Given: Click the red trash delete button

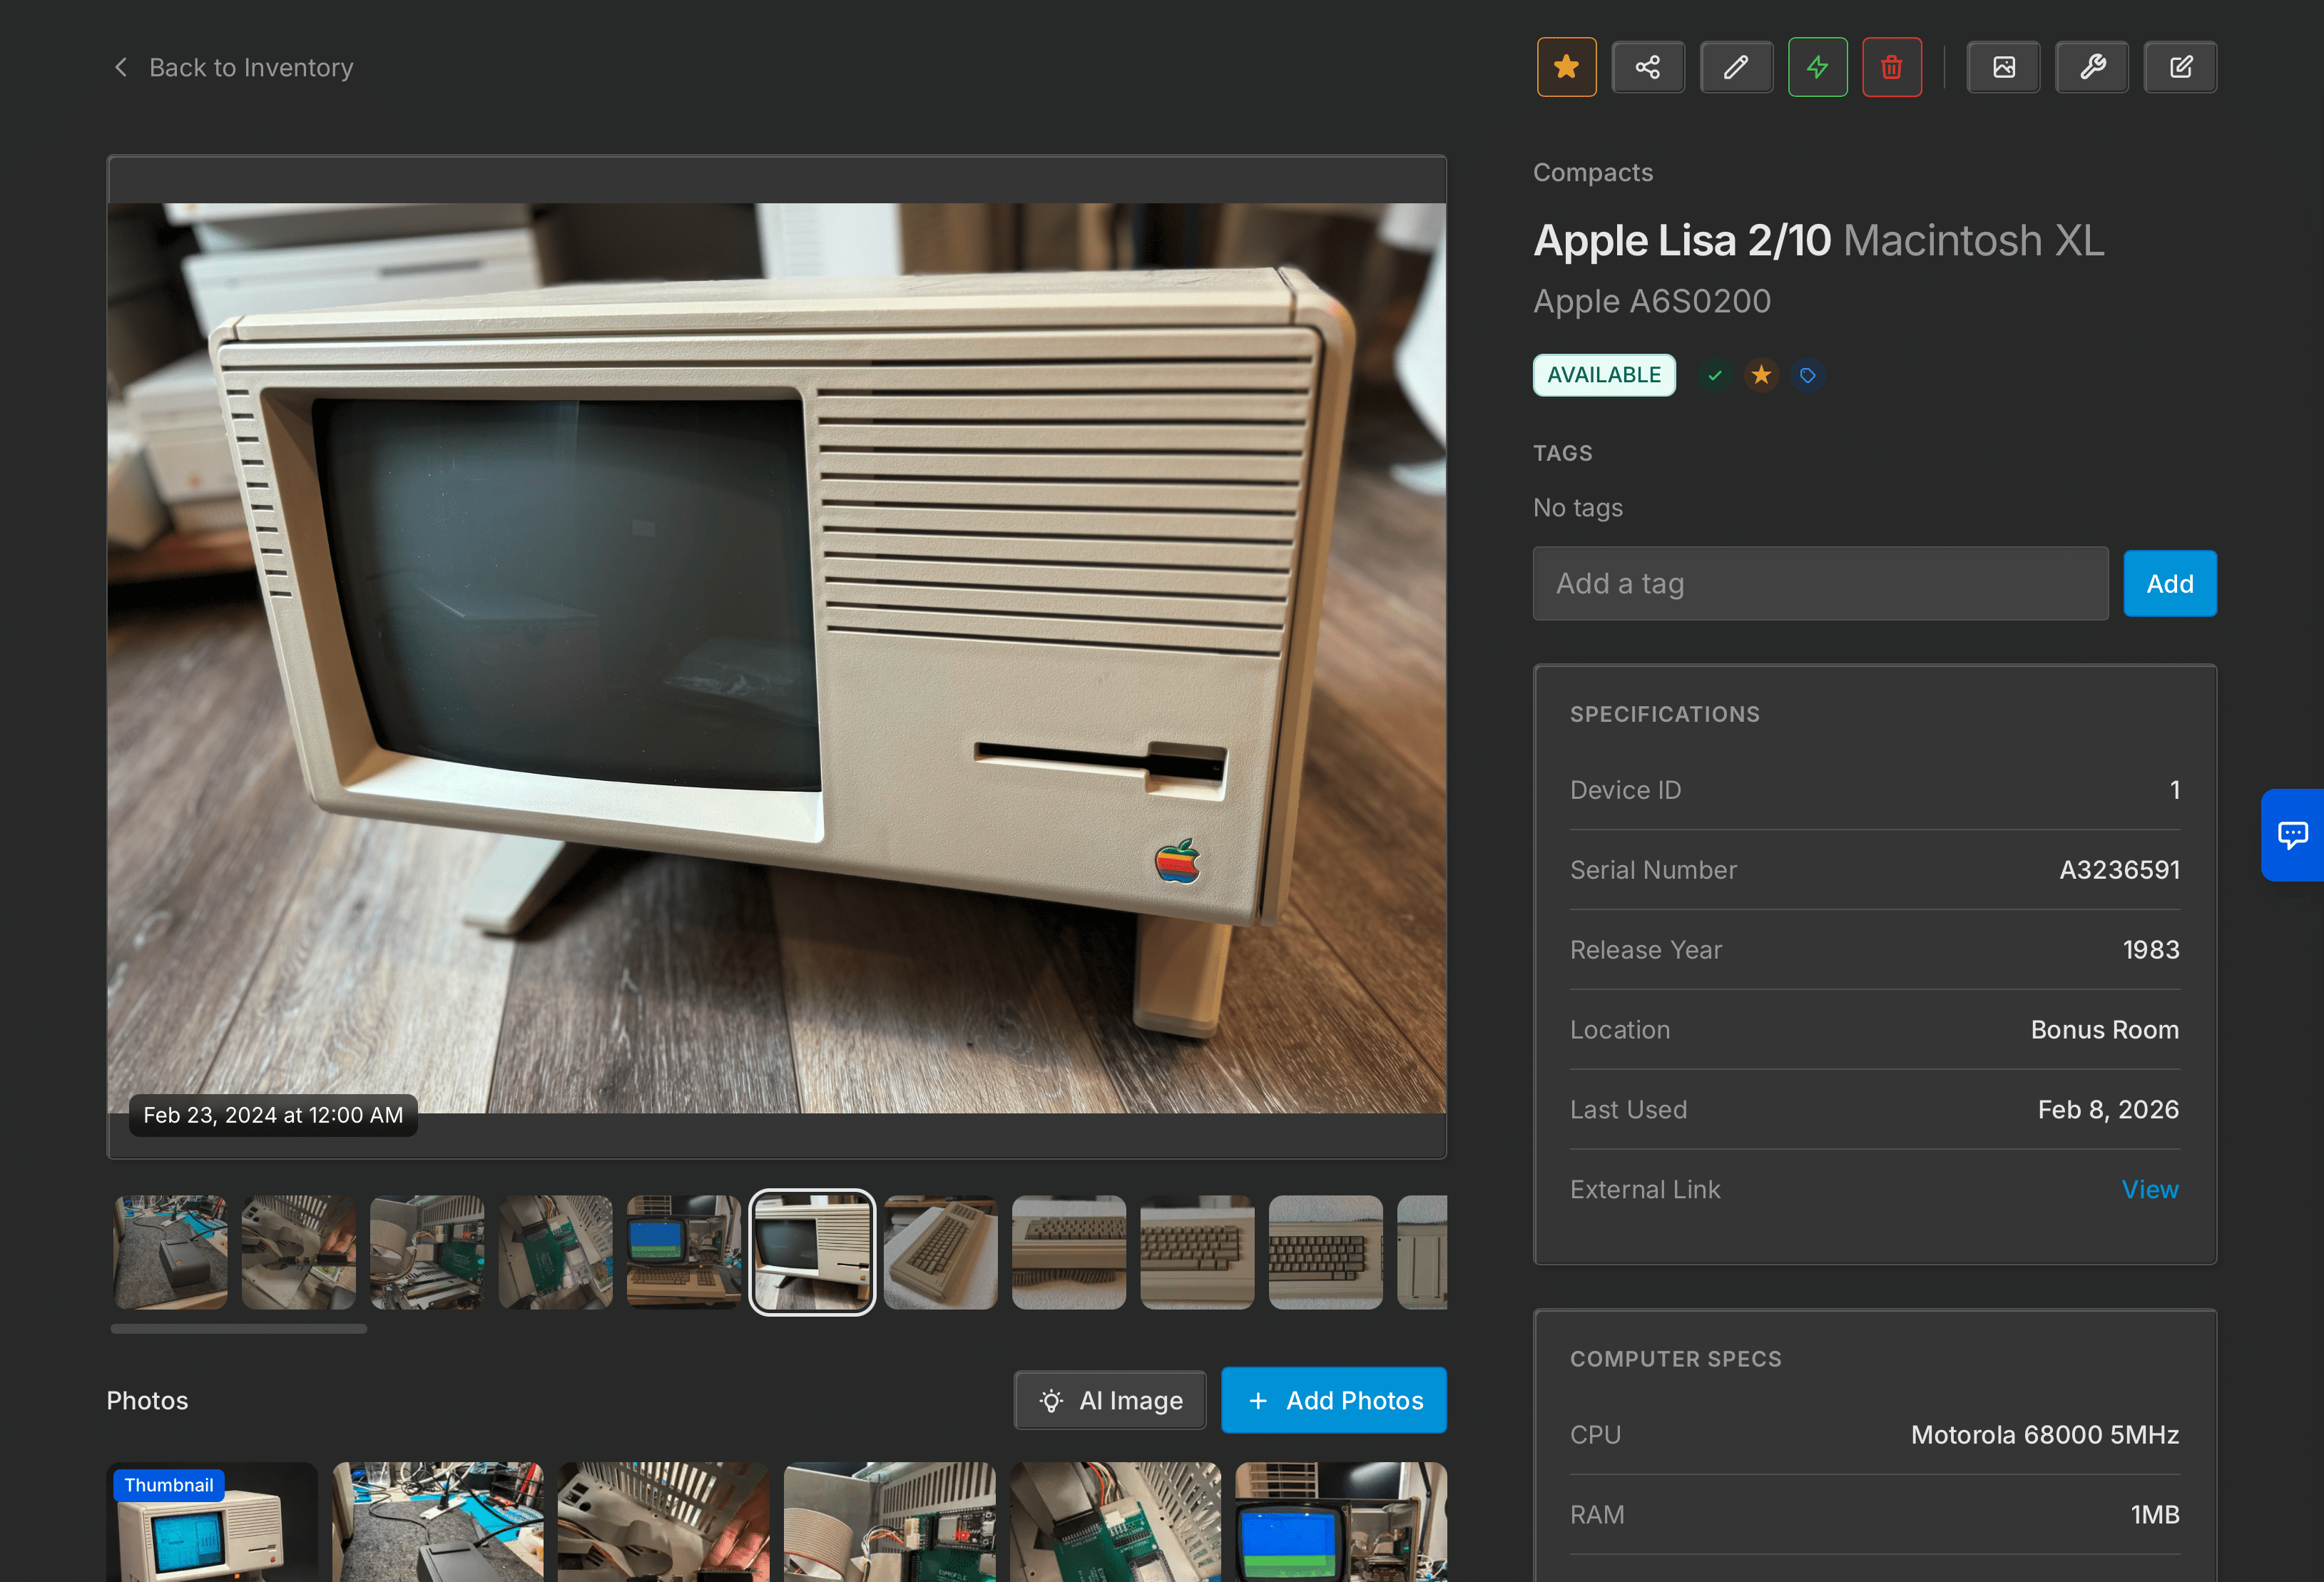Looking at the screenshot, I should click(1891, 67).
